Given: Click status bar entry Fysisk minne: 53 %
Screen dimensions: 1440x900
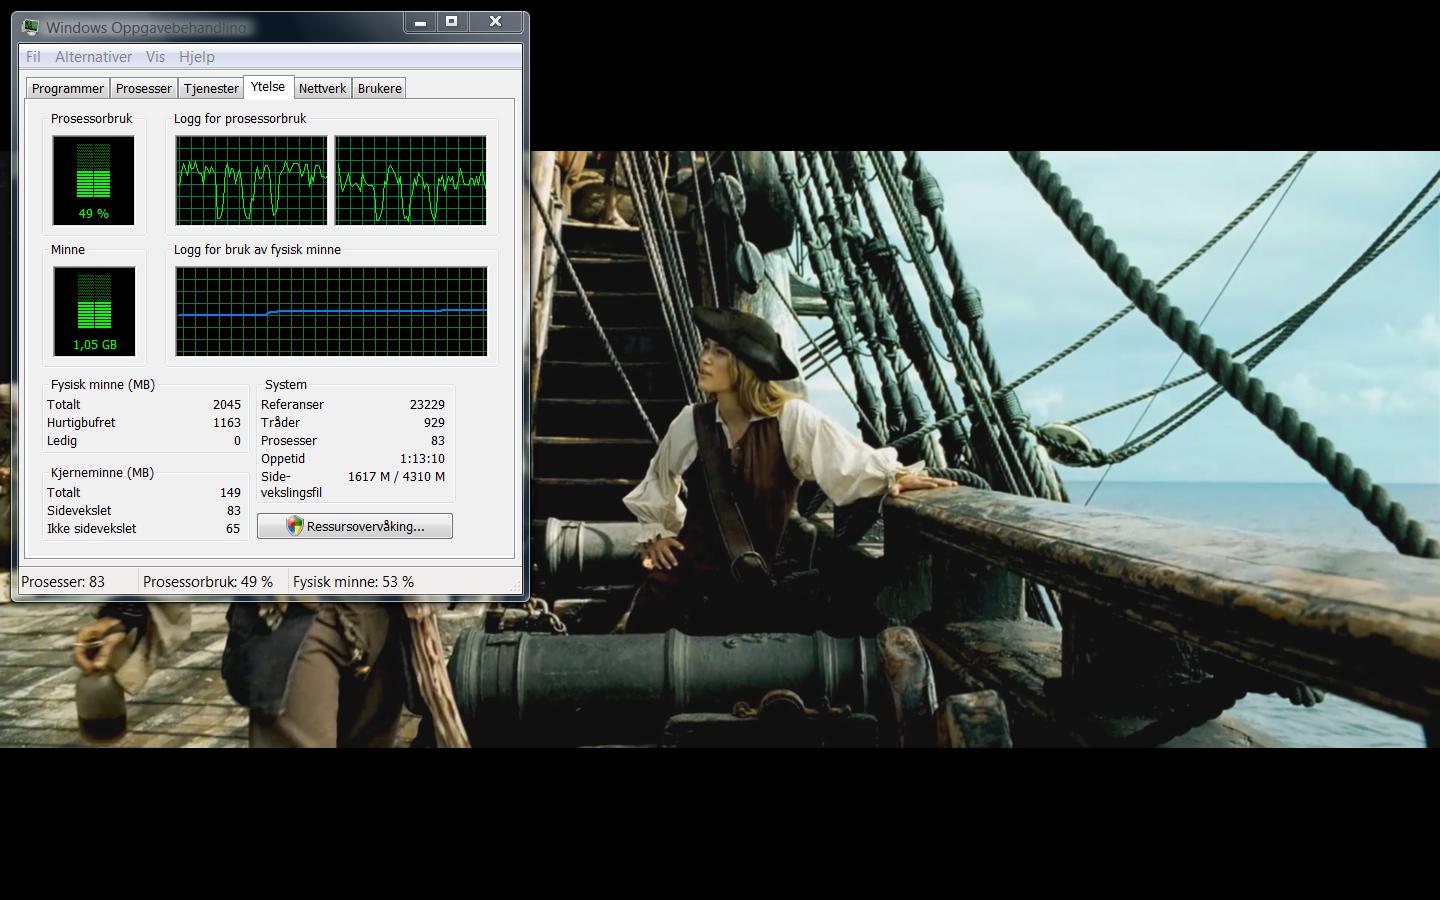Looking at the screenshot, I should tap(353, 582).
